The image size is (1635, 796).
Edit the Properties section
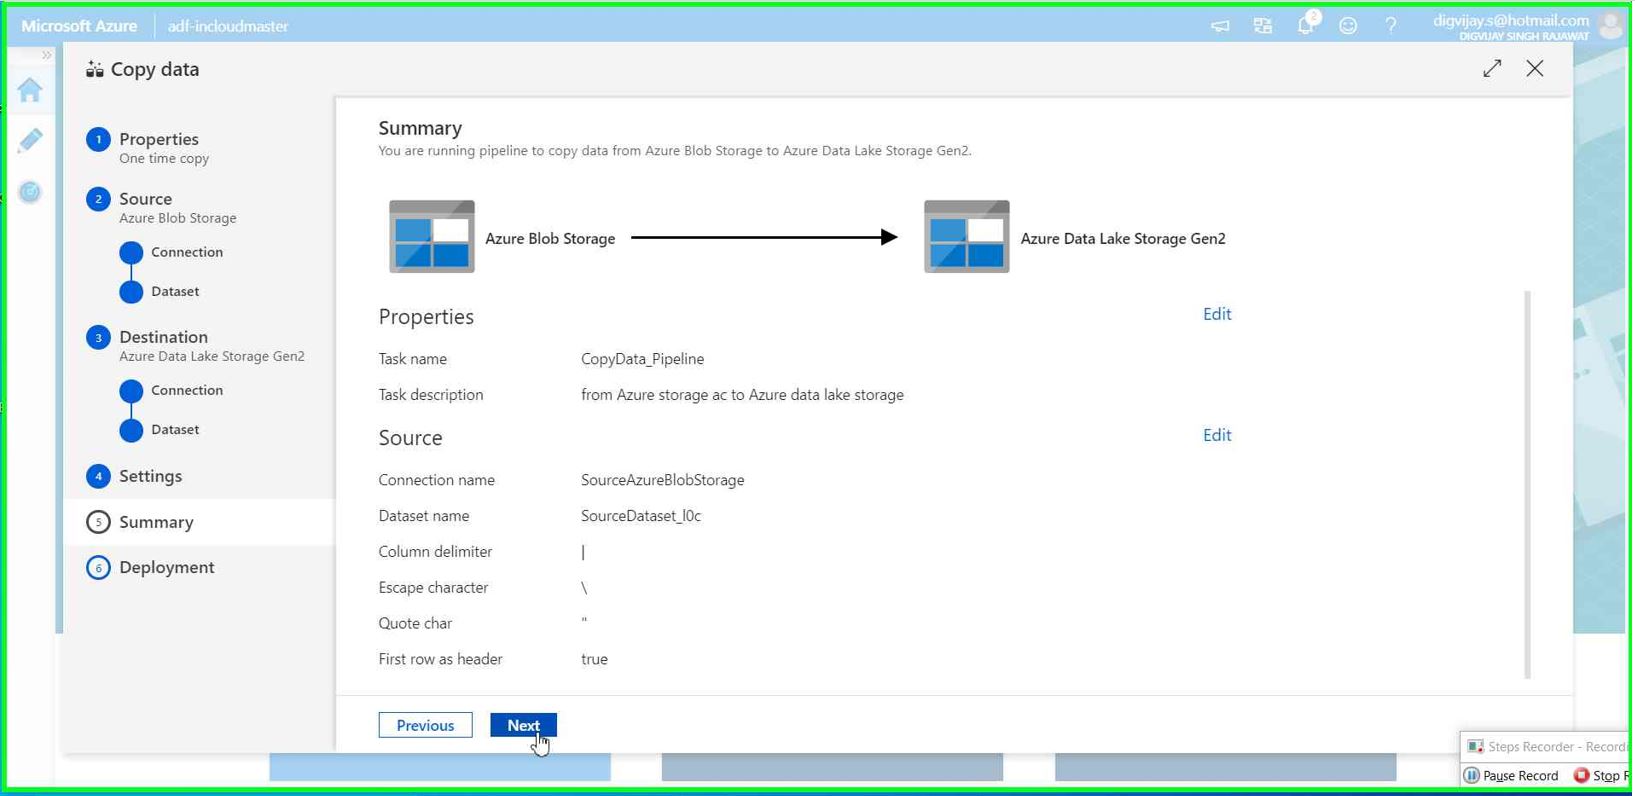point(1217,314)
